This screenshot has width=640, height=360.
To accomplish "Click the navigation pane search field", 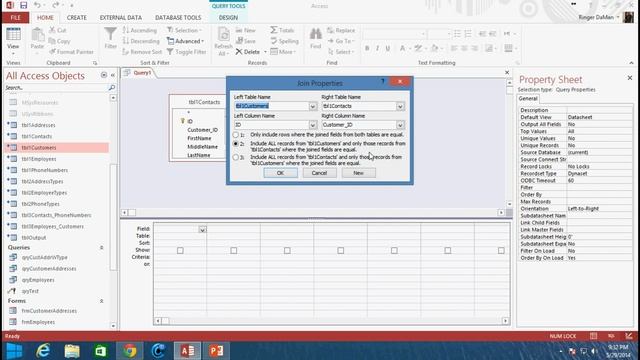I will point(56,88).
